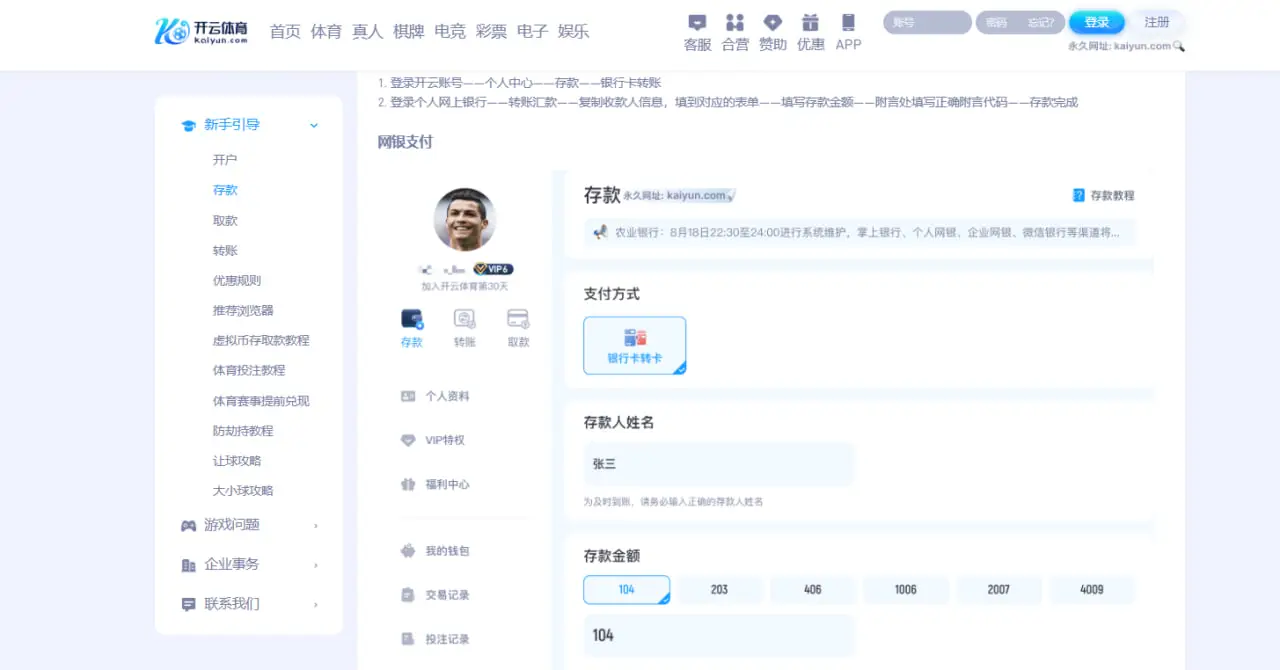
Task: Click the 登录 login button
Action: [1096, 21]
